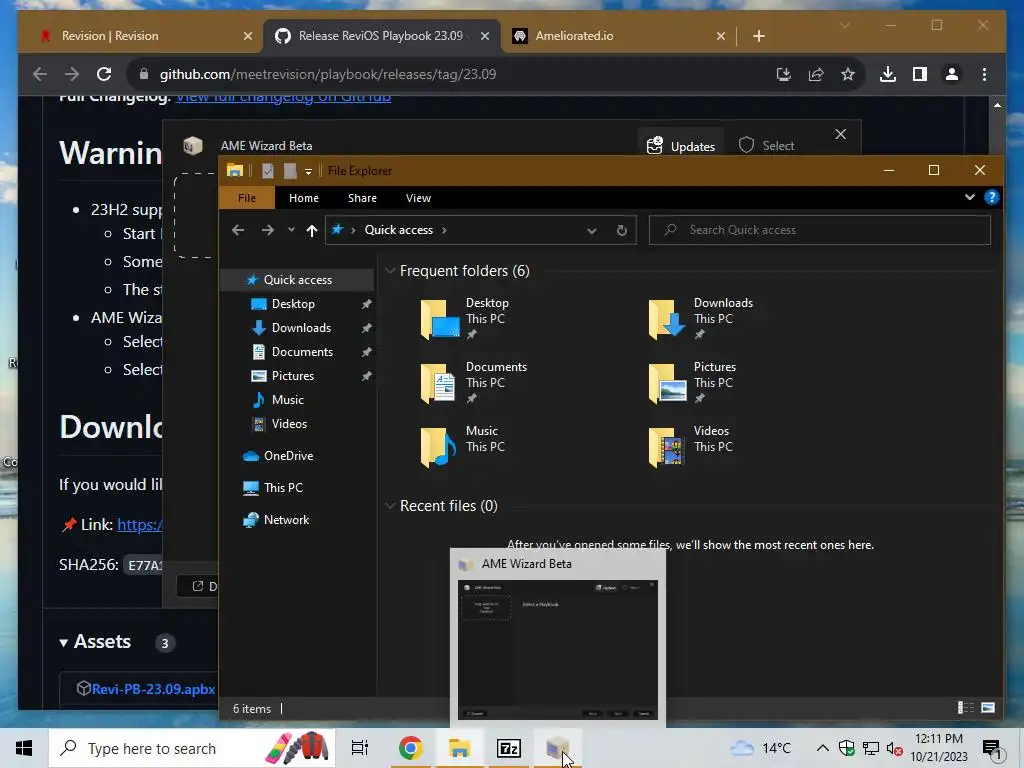Collapse the Frequent folders group

point(390,270)
